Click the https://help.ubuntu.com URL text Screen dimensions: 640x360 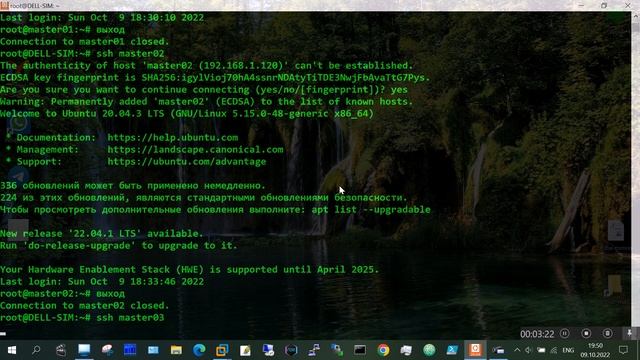pyautogui.click(x=173, y=138)
